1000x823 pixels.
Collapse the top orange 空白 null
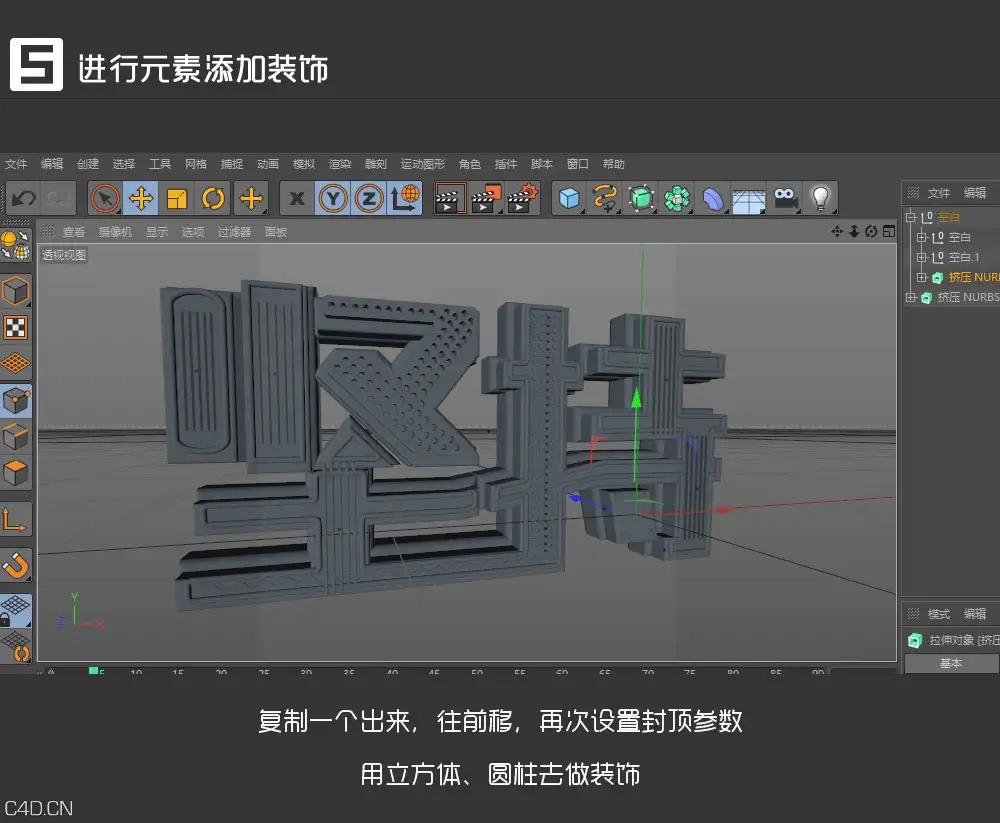click(911, 217)
